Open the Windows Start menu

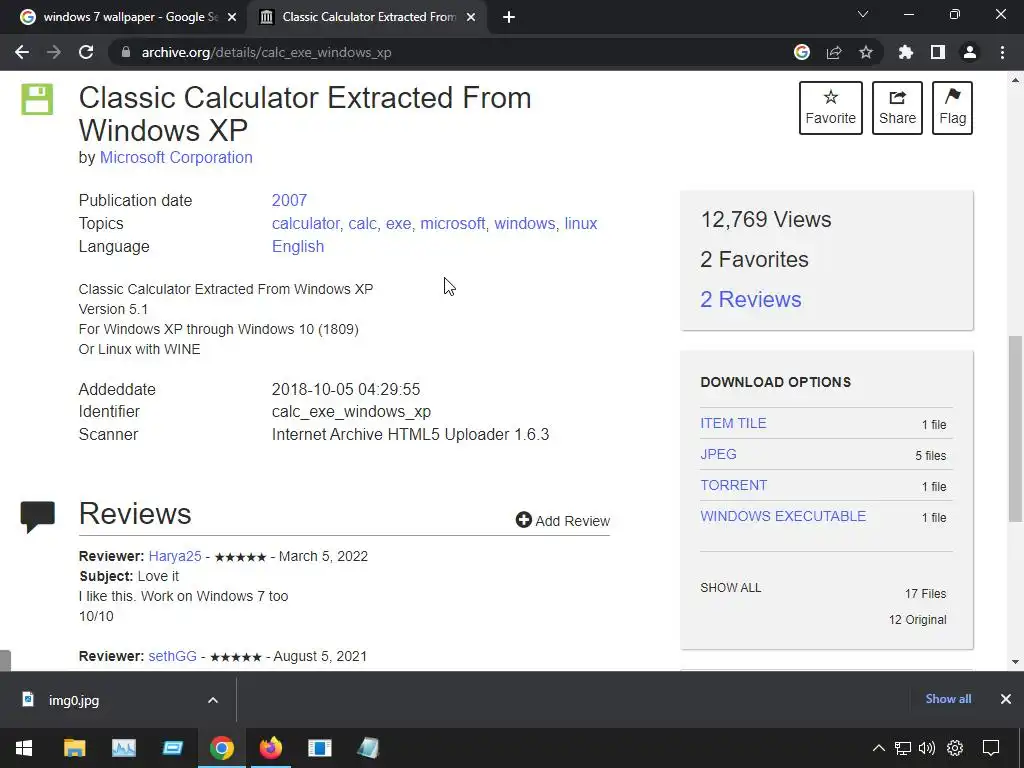point(24,748)
